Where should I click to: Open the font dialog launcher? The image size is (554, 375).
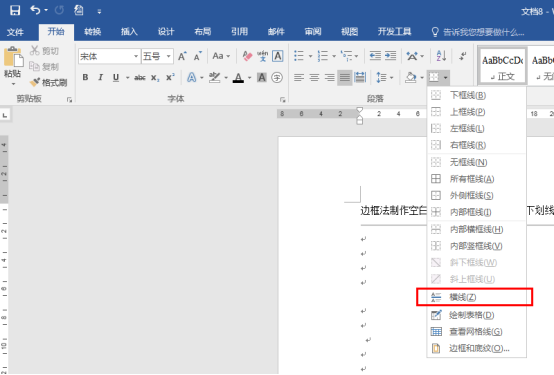(x=282, y=100)
